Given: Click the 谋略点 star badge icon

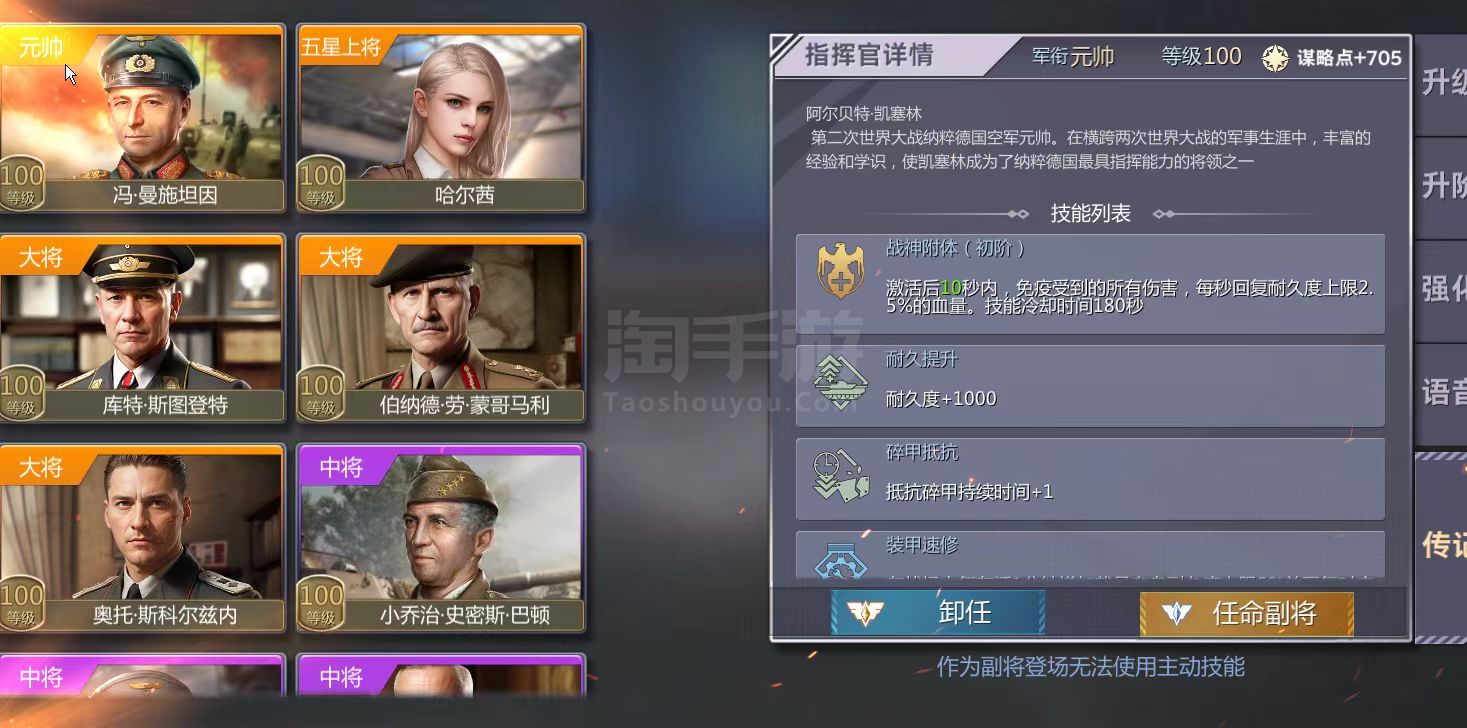Looking at the screenshot, I should (1275, 58).
